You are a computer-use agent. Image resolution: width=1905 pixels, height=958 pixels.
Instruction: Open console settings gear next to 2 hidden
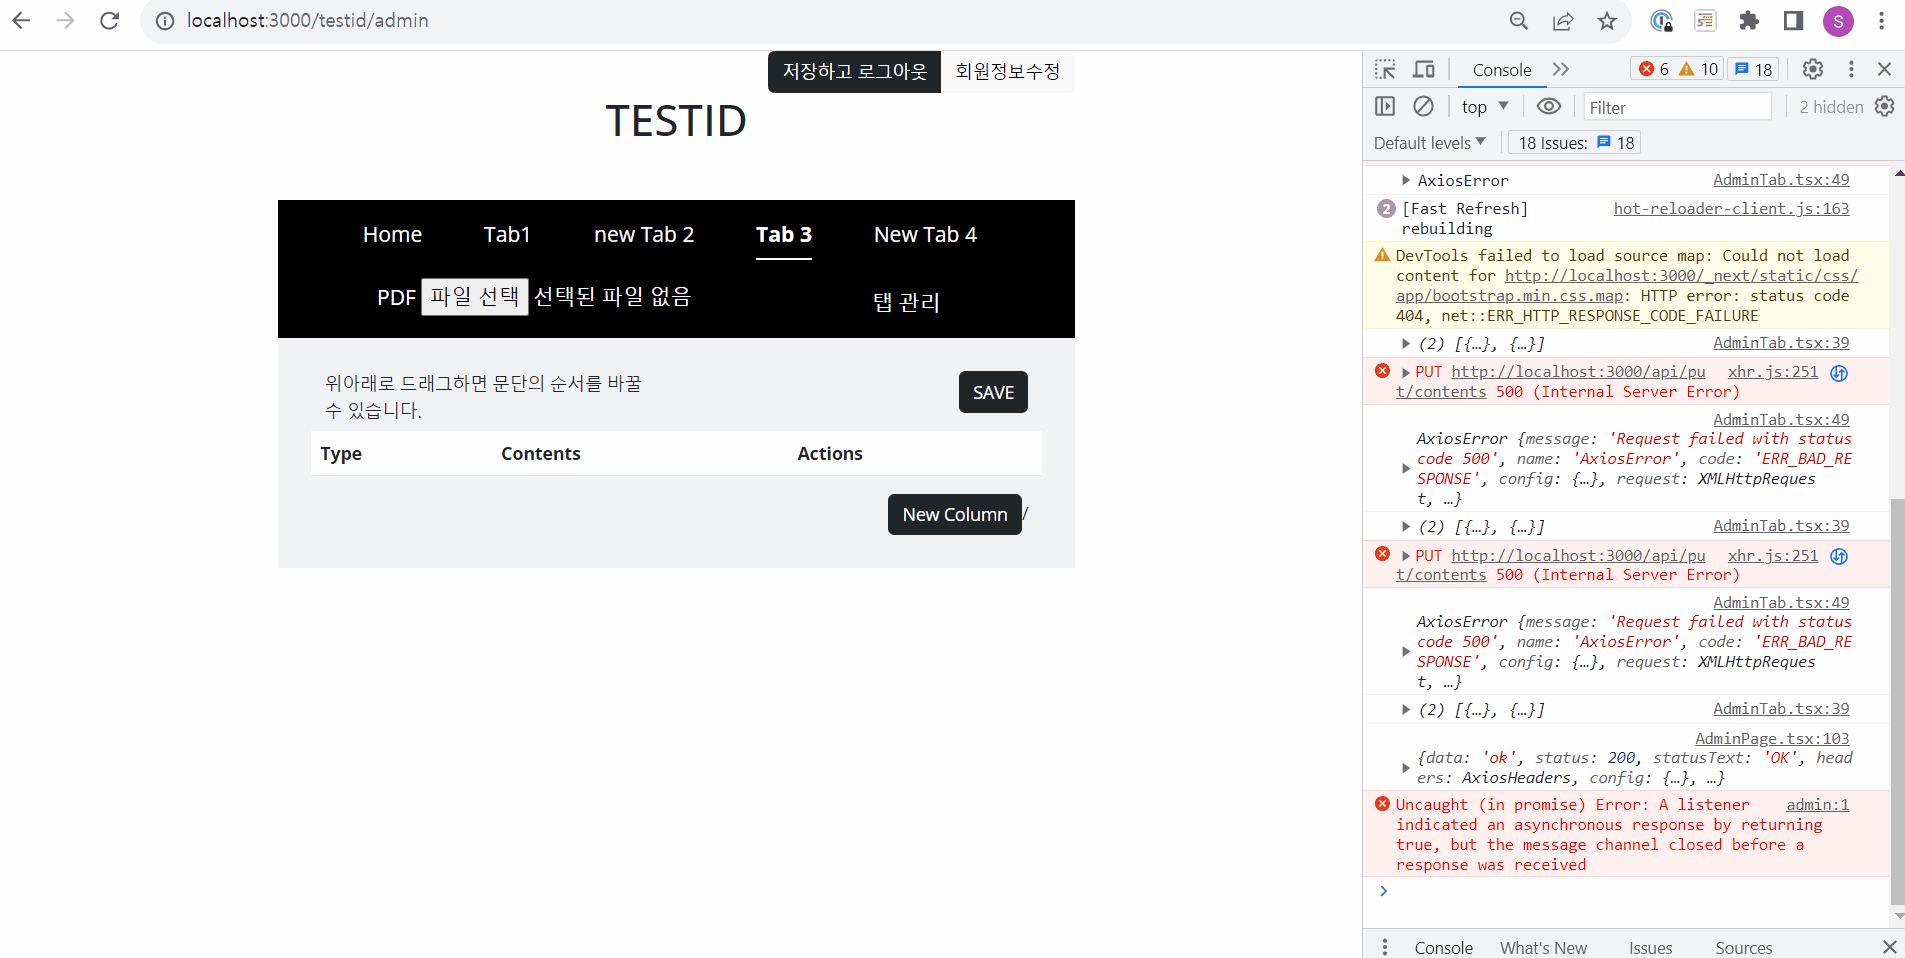[x=1884, y=106]
